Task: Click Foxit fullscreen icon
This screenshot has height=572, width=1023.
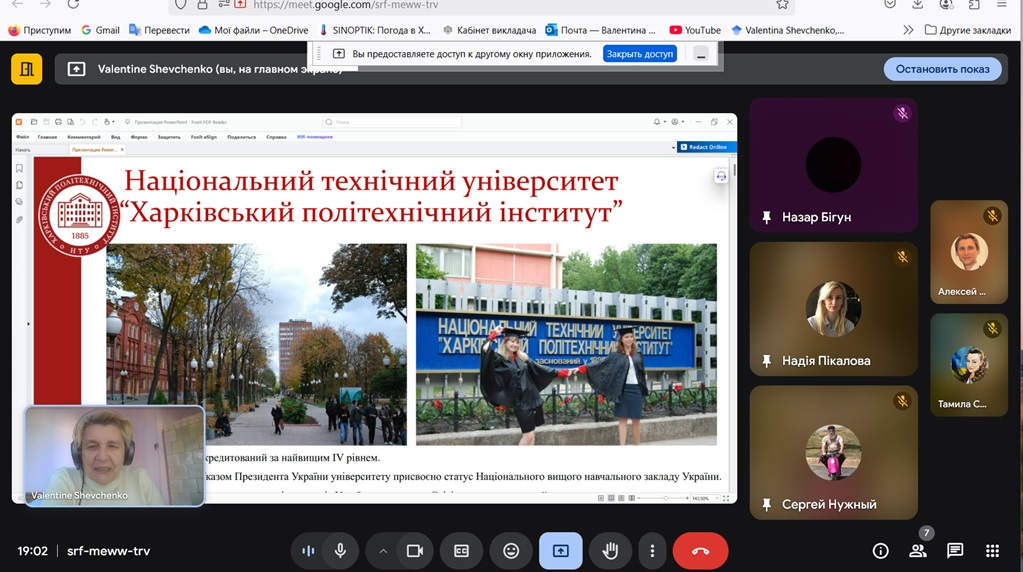Action: 726,498
